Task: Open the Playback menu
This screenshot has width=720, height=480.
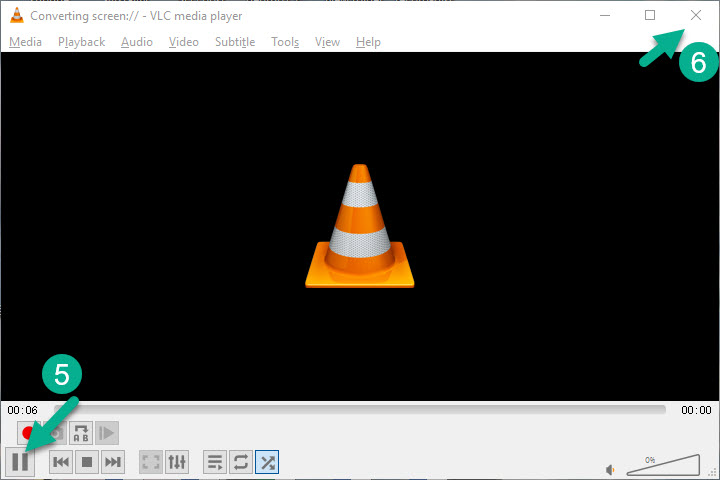Action: point(81,42)
